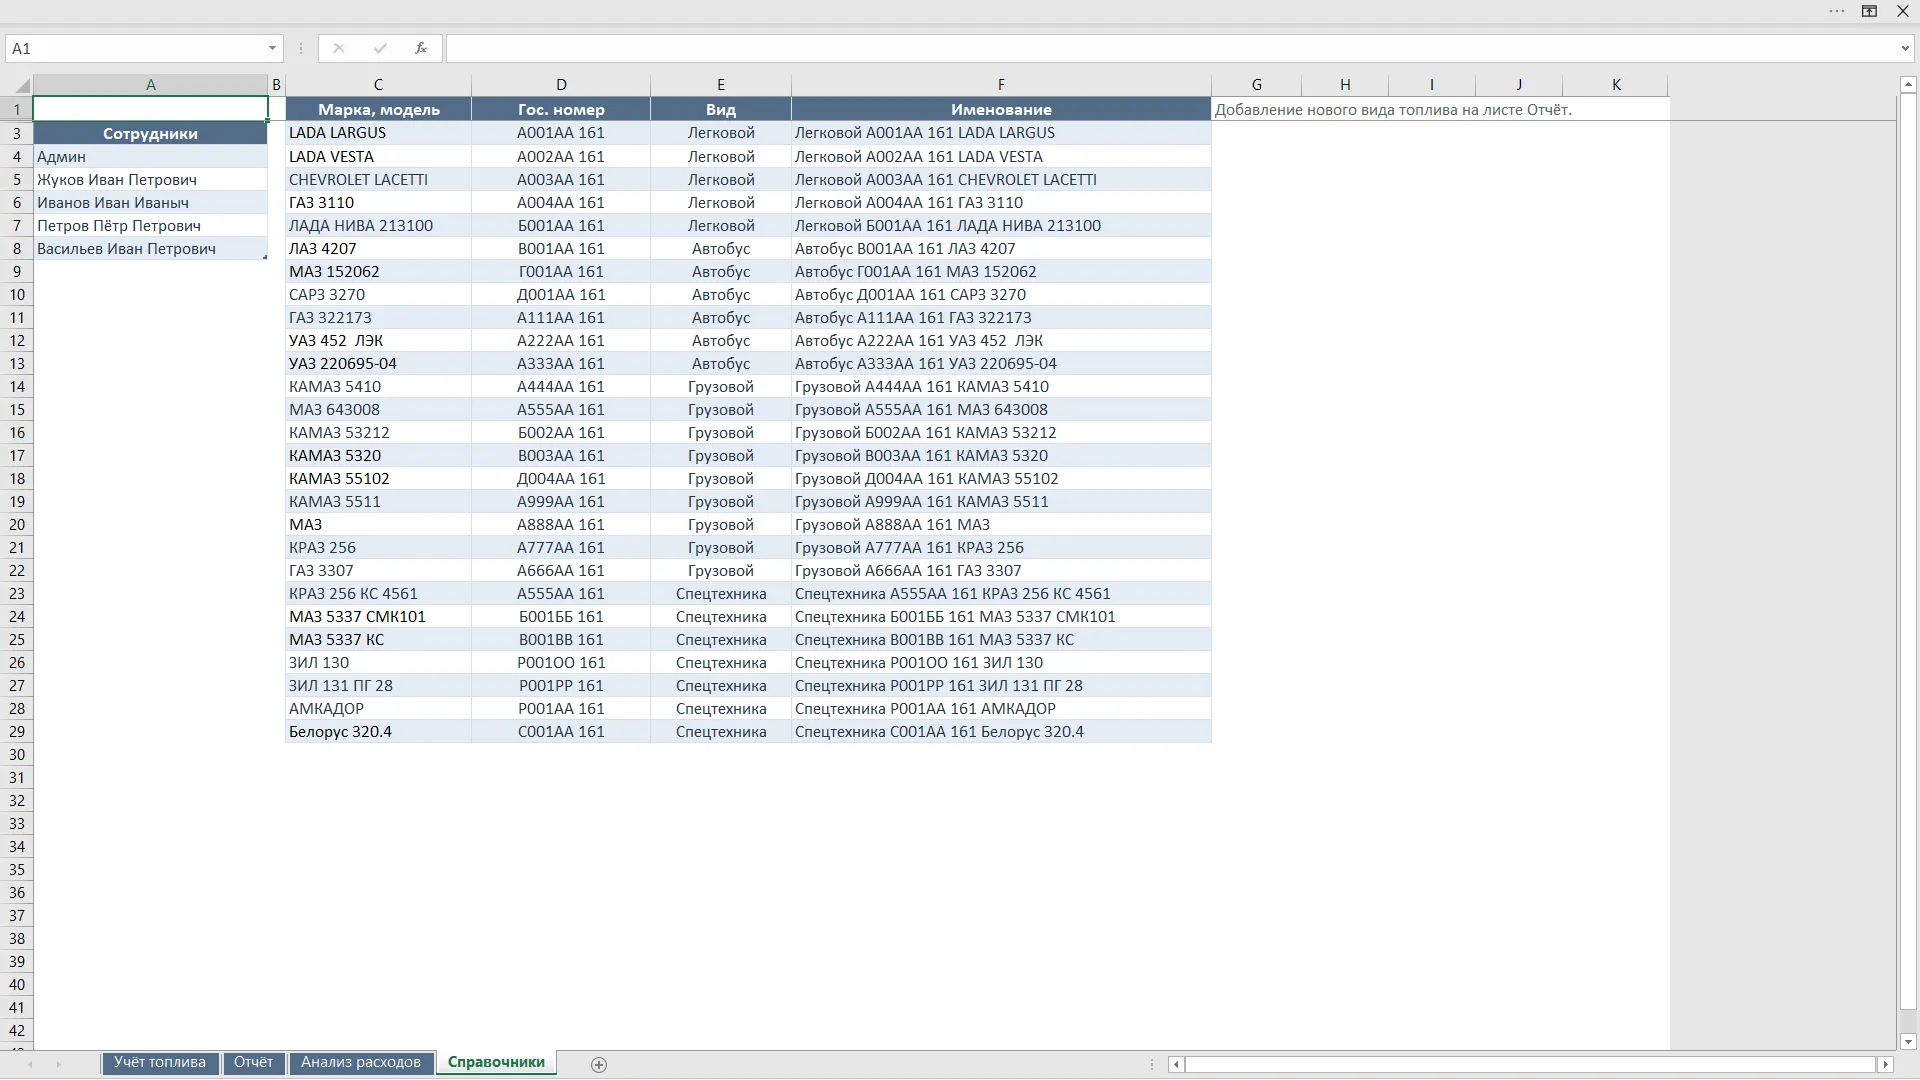Screen dimensions: 1920x1080
Task: Open the three-dots more options menu
Action: click(1837, 11)
